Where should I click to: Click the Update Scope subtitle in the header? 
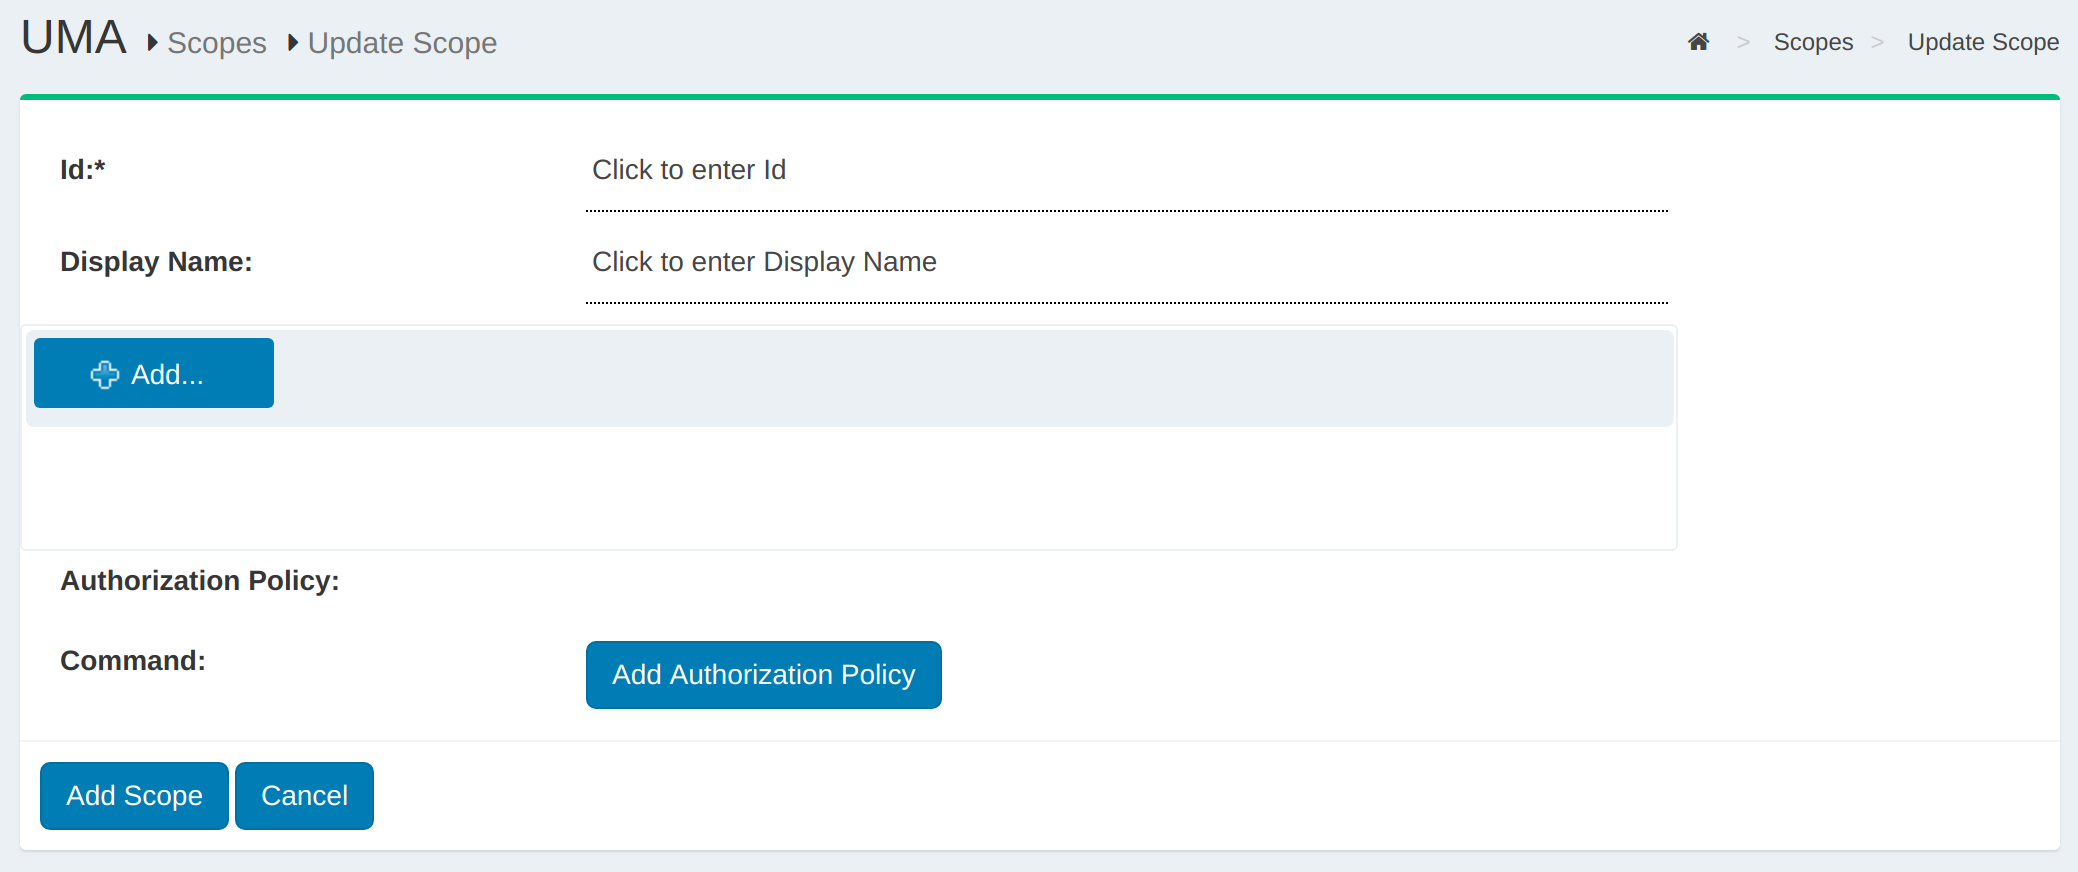point(402,43)
